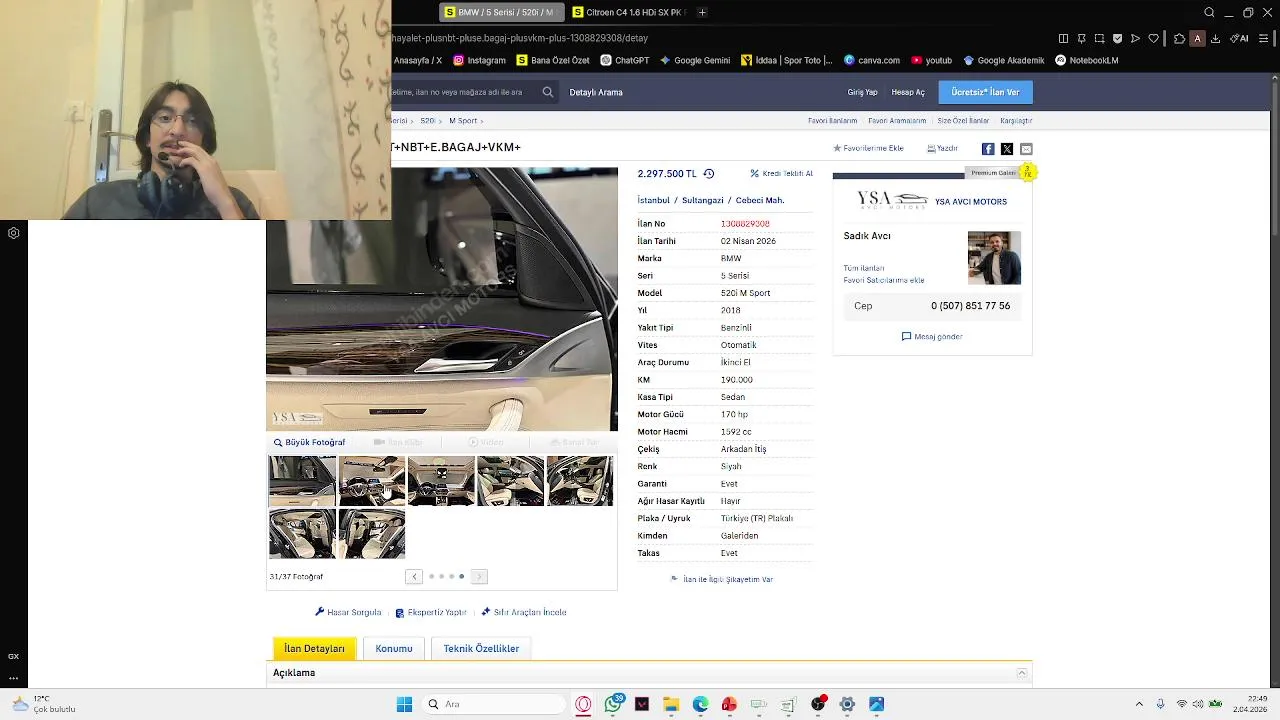Select the İlan Detayları tab

coord(314,648)
